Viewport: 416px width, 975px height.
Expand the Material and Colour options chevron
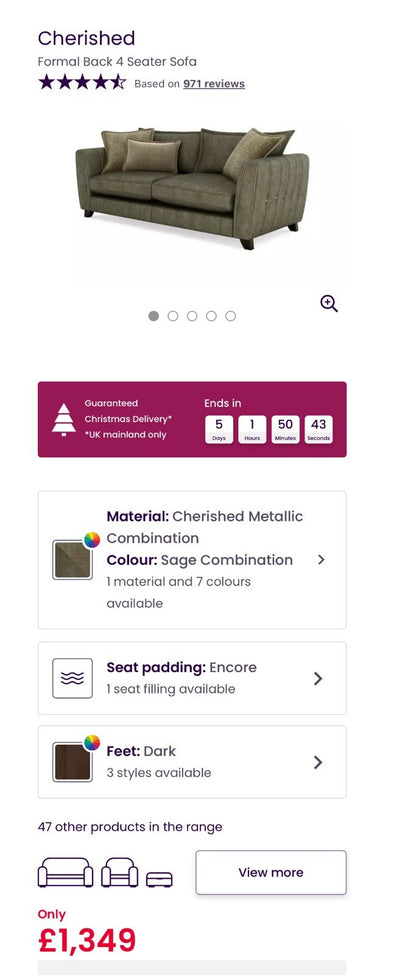click(321, 560)
